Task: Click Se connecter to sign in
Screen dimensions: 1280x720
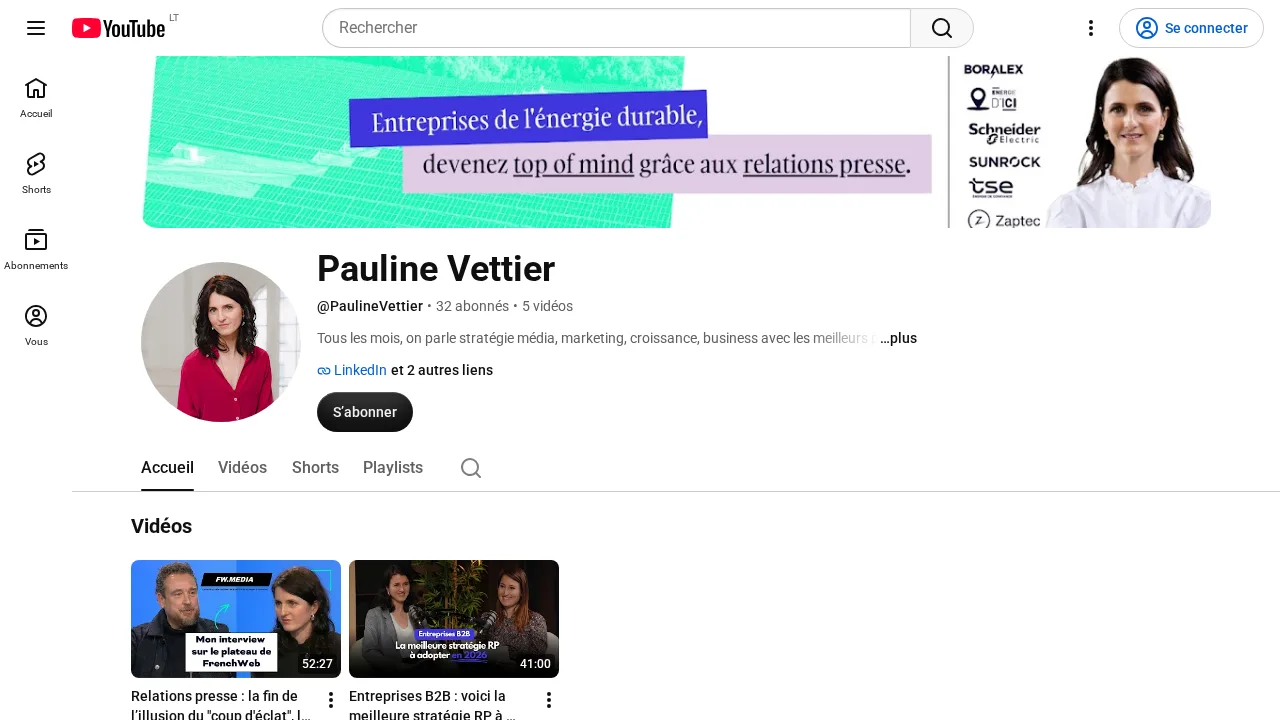Action: point(1191,28)
